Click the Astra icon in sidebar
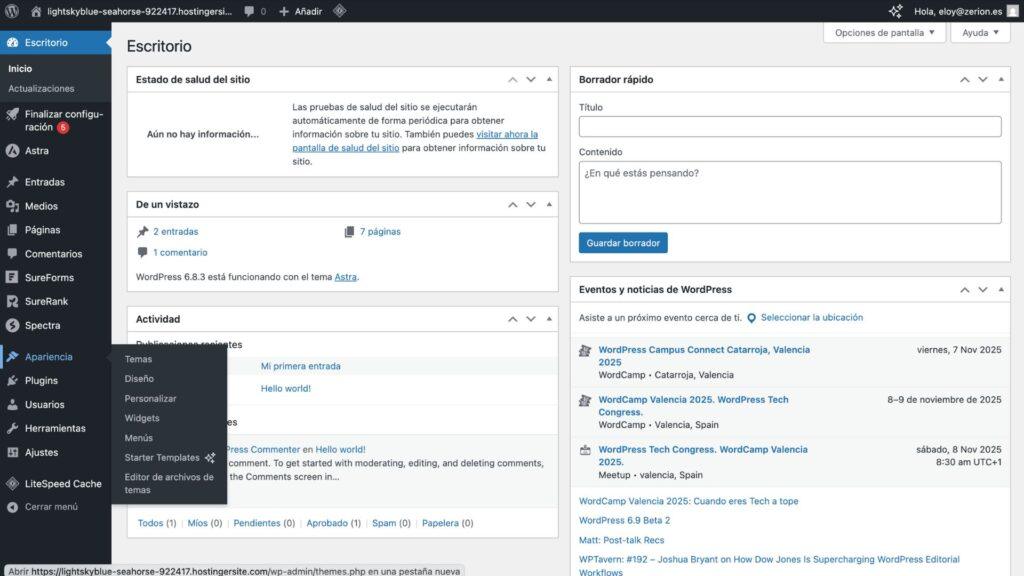Viewport: 1024px width, 576px height. [x=12, y=151]
